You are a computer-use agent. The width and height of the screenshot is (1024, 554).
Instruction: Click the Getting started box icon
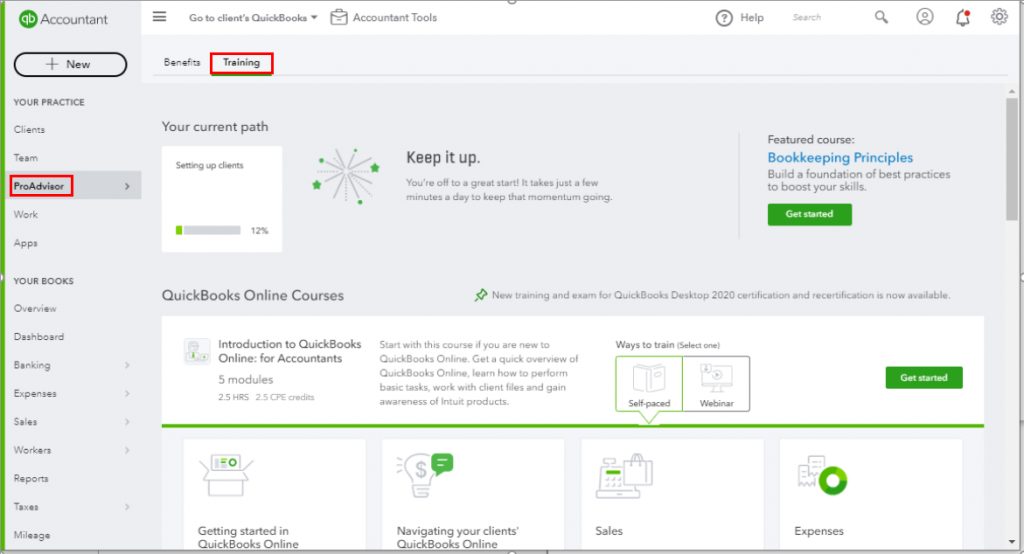pos(227,476)
